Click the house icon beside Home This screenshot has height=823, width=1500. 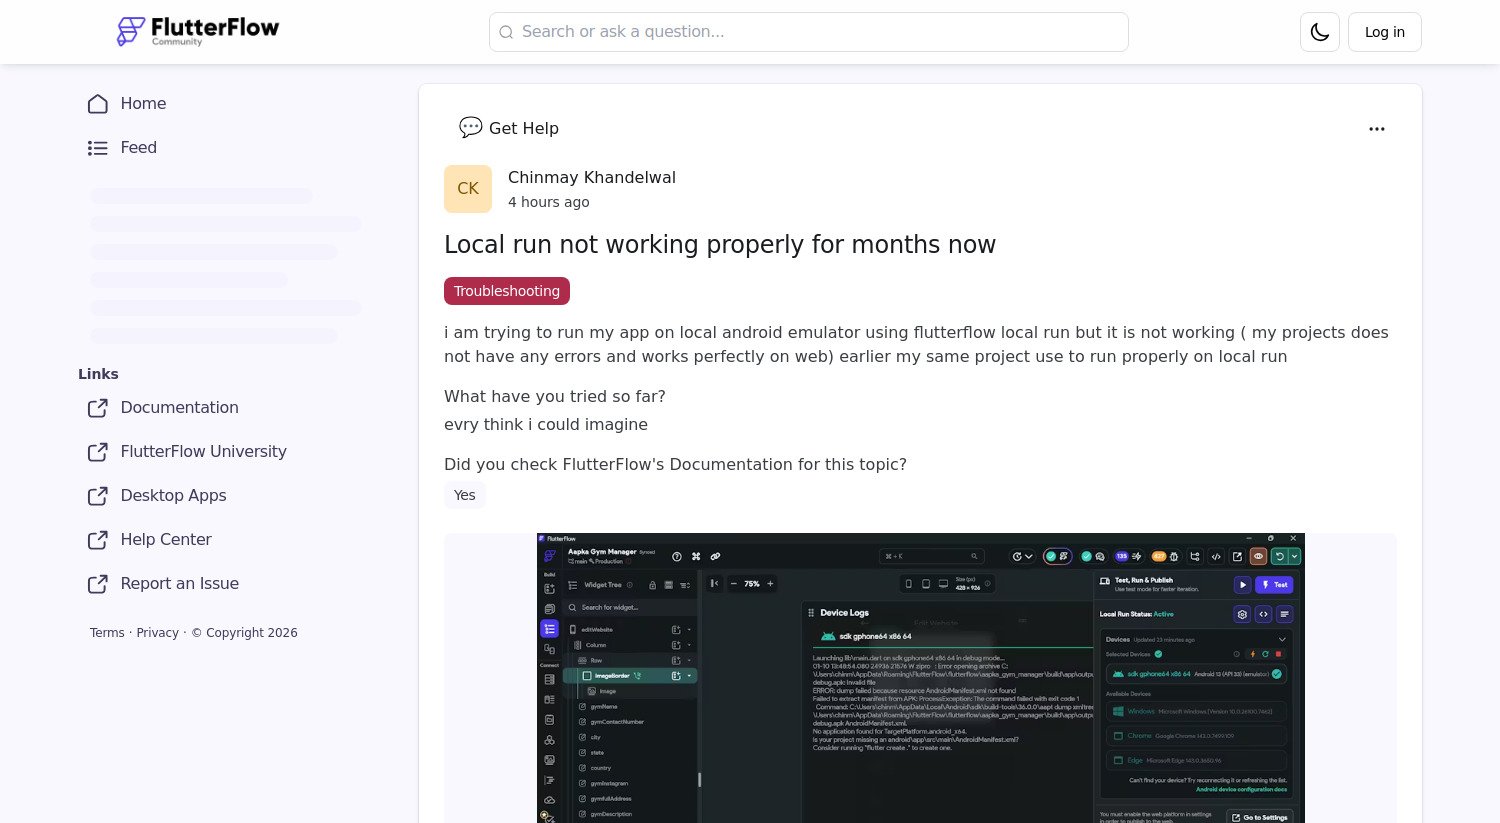[x=98, y=104]
